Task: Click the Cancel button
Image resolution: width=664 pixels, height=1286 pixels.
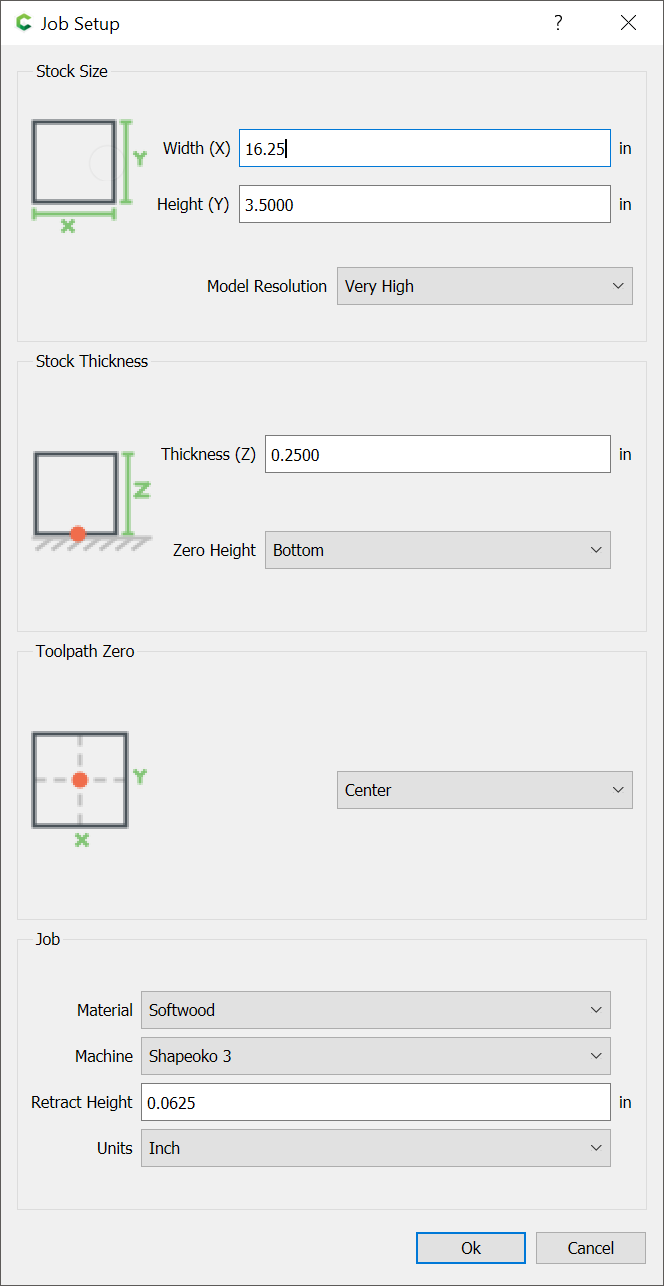Action: [591, 1248]
